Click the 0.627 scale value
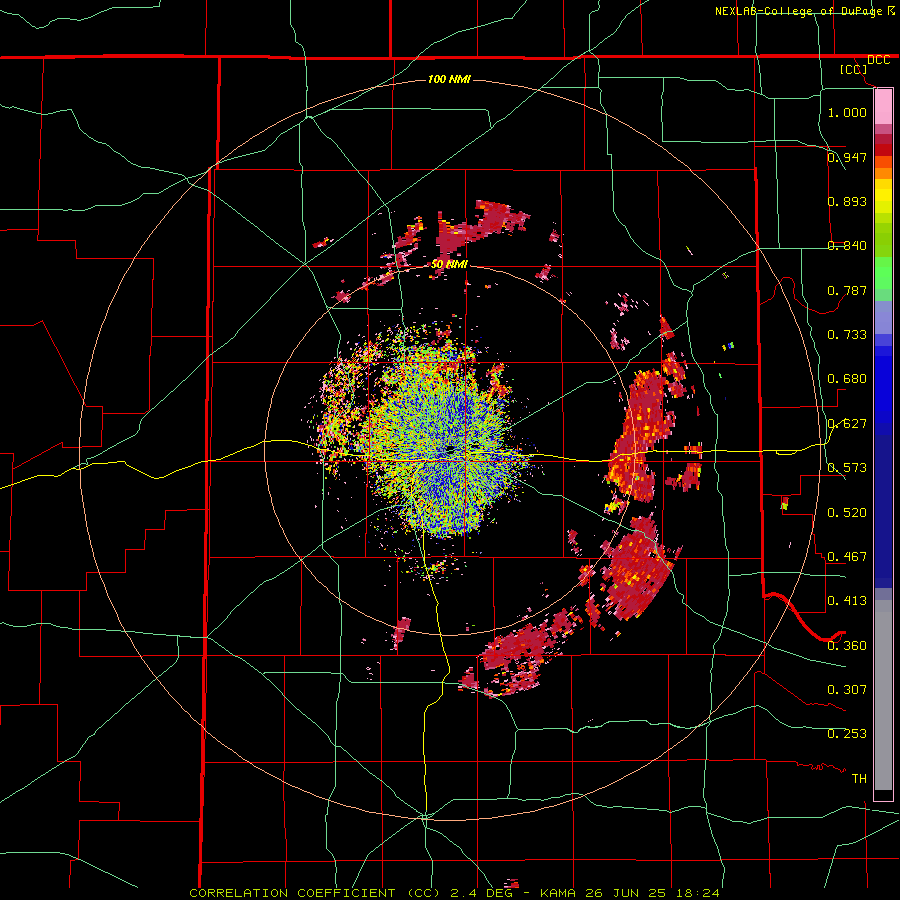The width and height of the screenshot is (900, 900). point(847,424)
